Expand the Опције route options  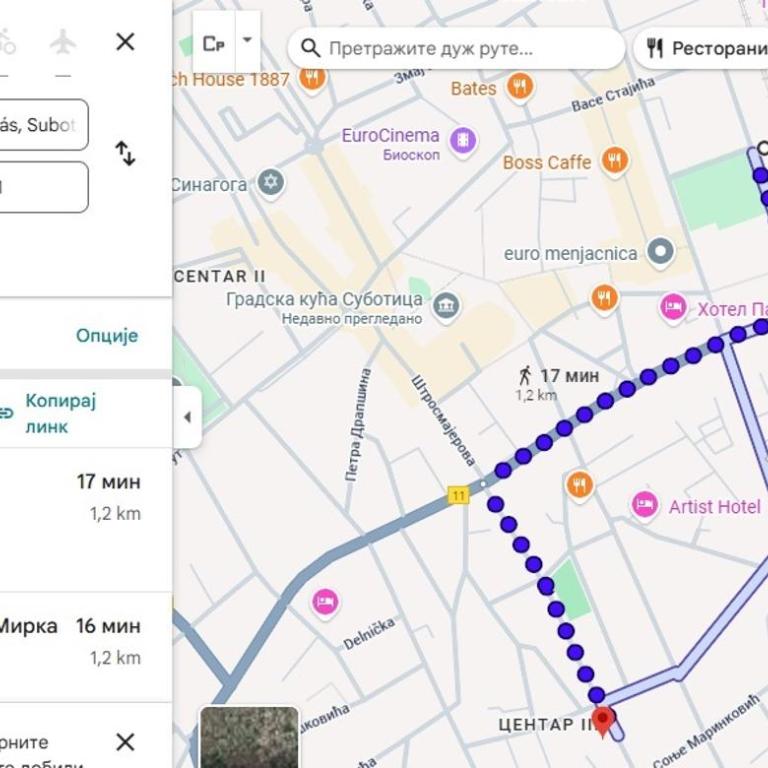[x=107, y=335]
